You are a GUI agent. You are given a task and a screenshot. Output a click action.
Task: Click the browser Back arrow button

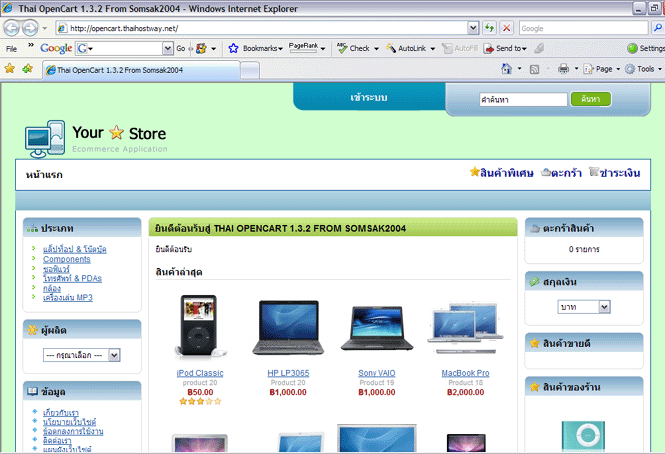11,28
